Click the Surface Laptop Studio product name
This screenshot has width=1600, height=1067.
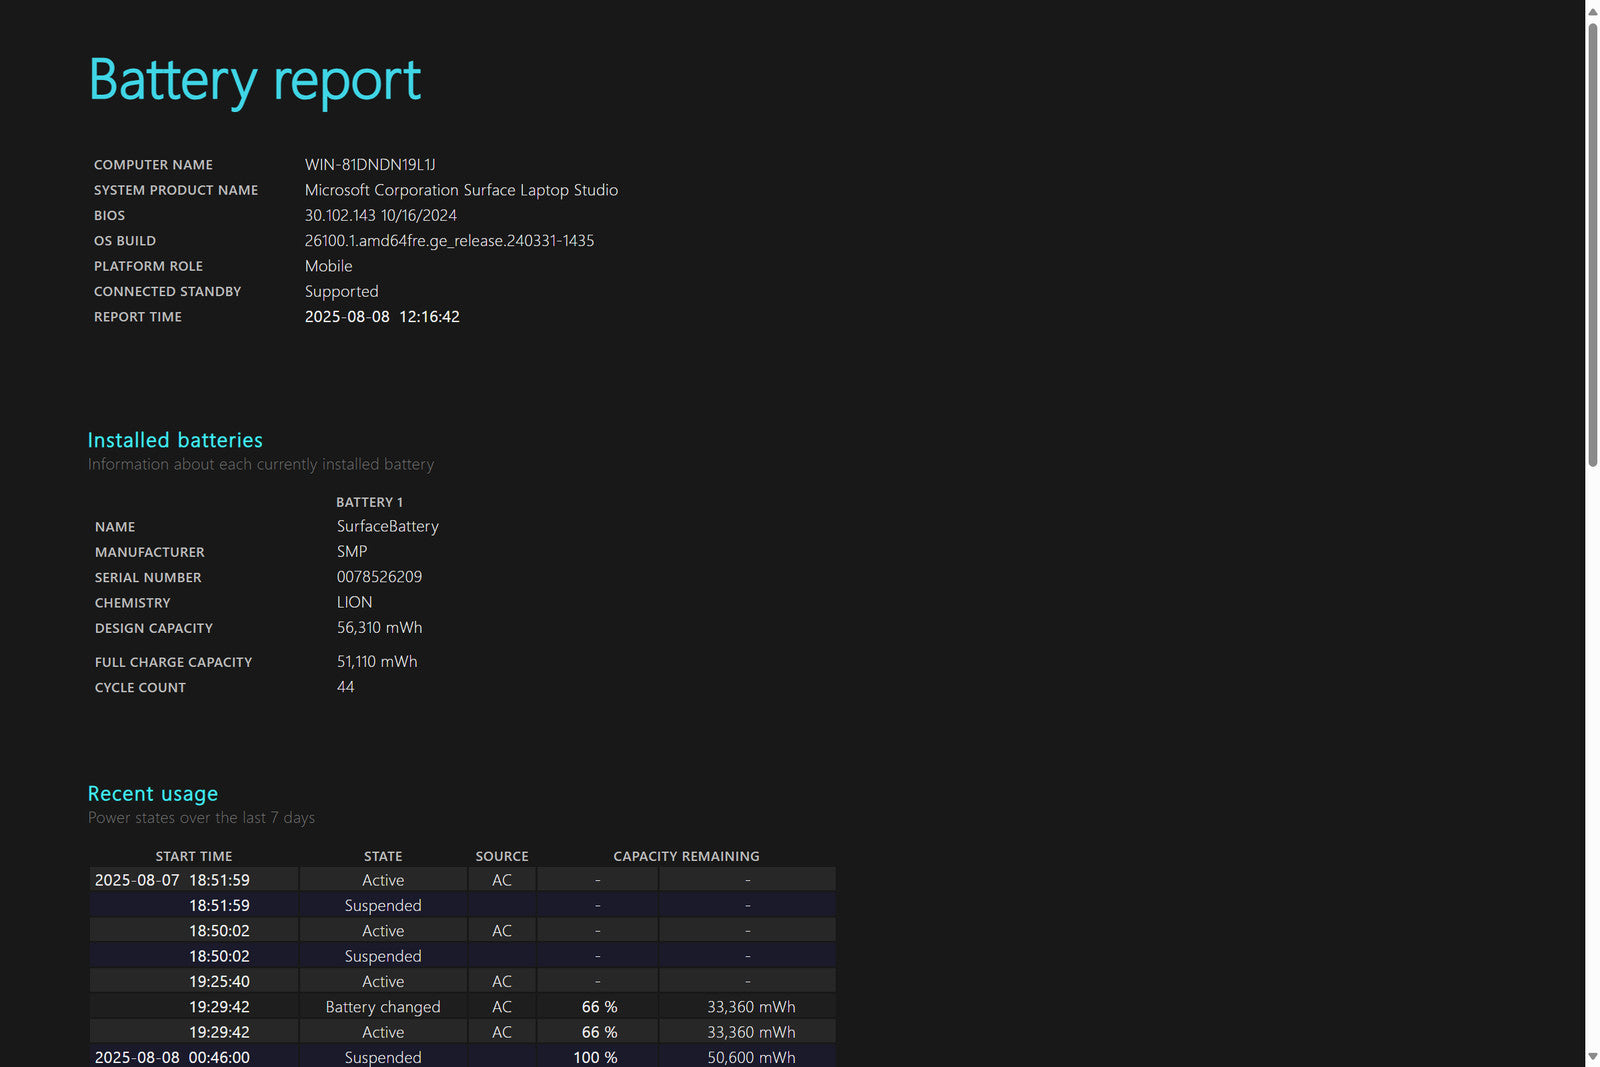pos(461,190)
